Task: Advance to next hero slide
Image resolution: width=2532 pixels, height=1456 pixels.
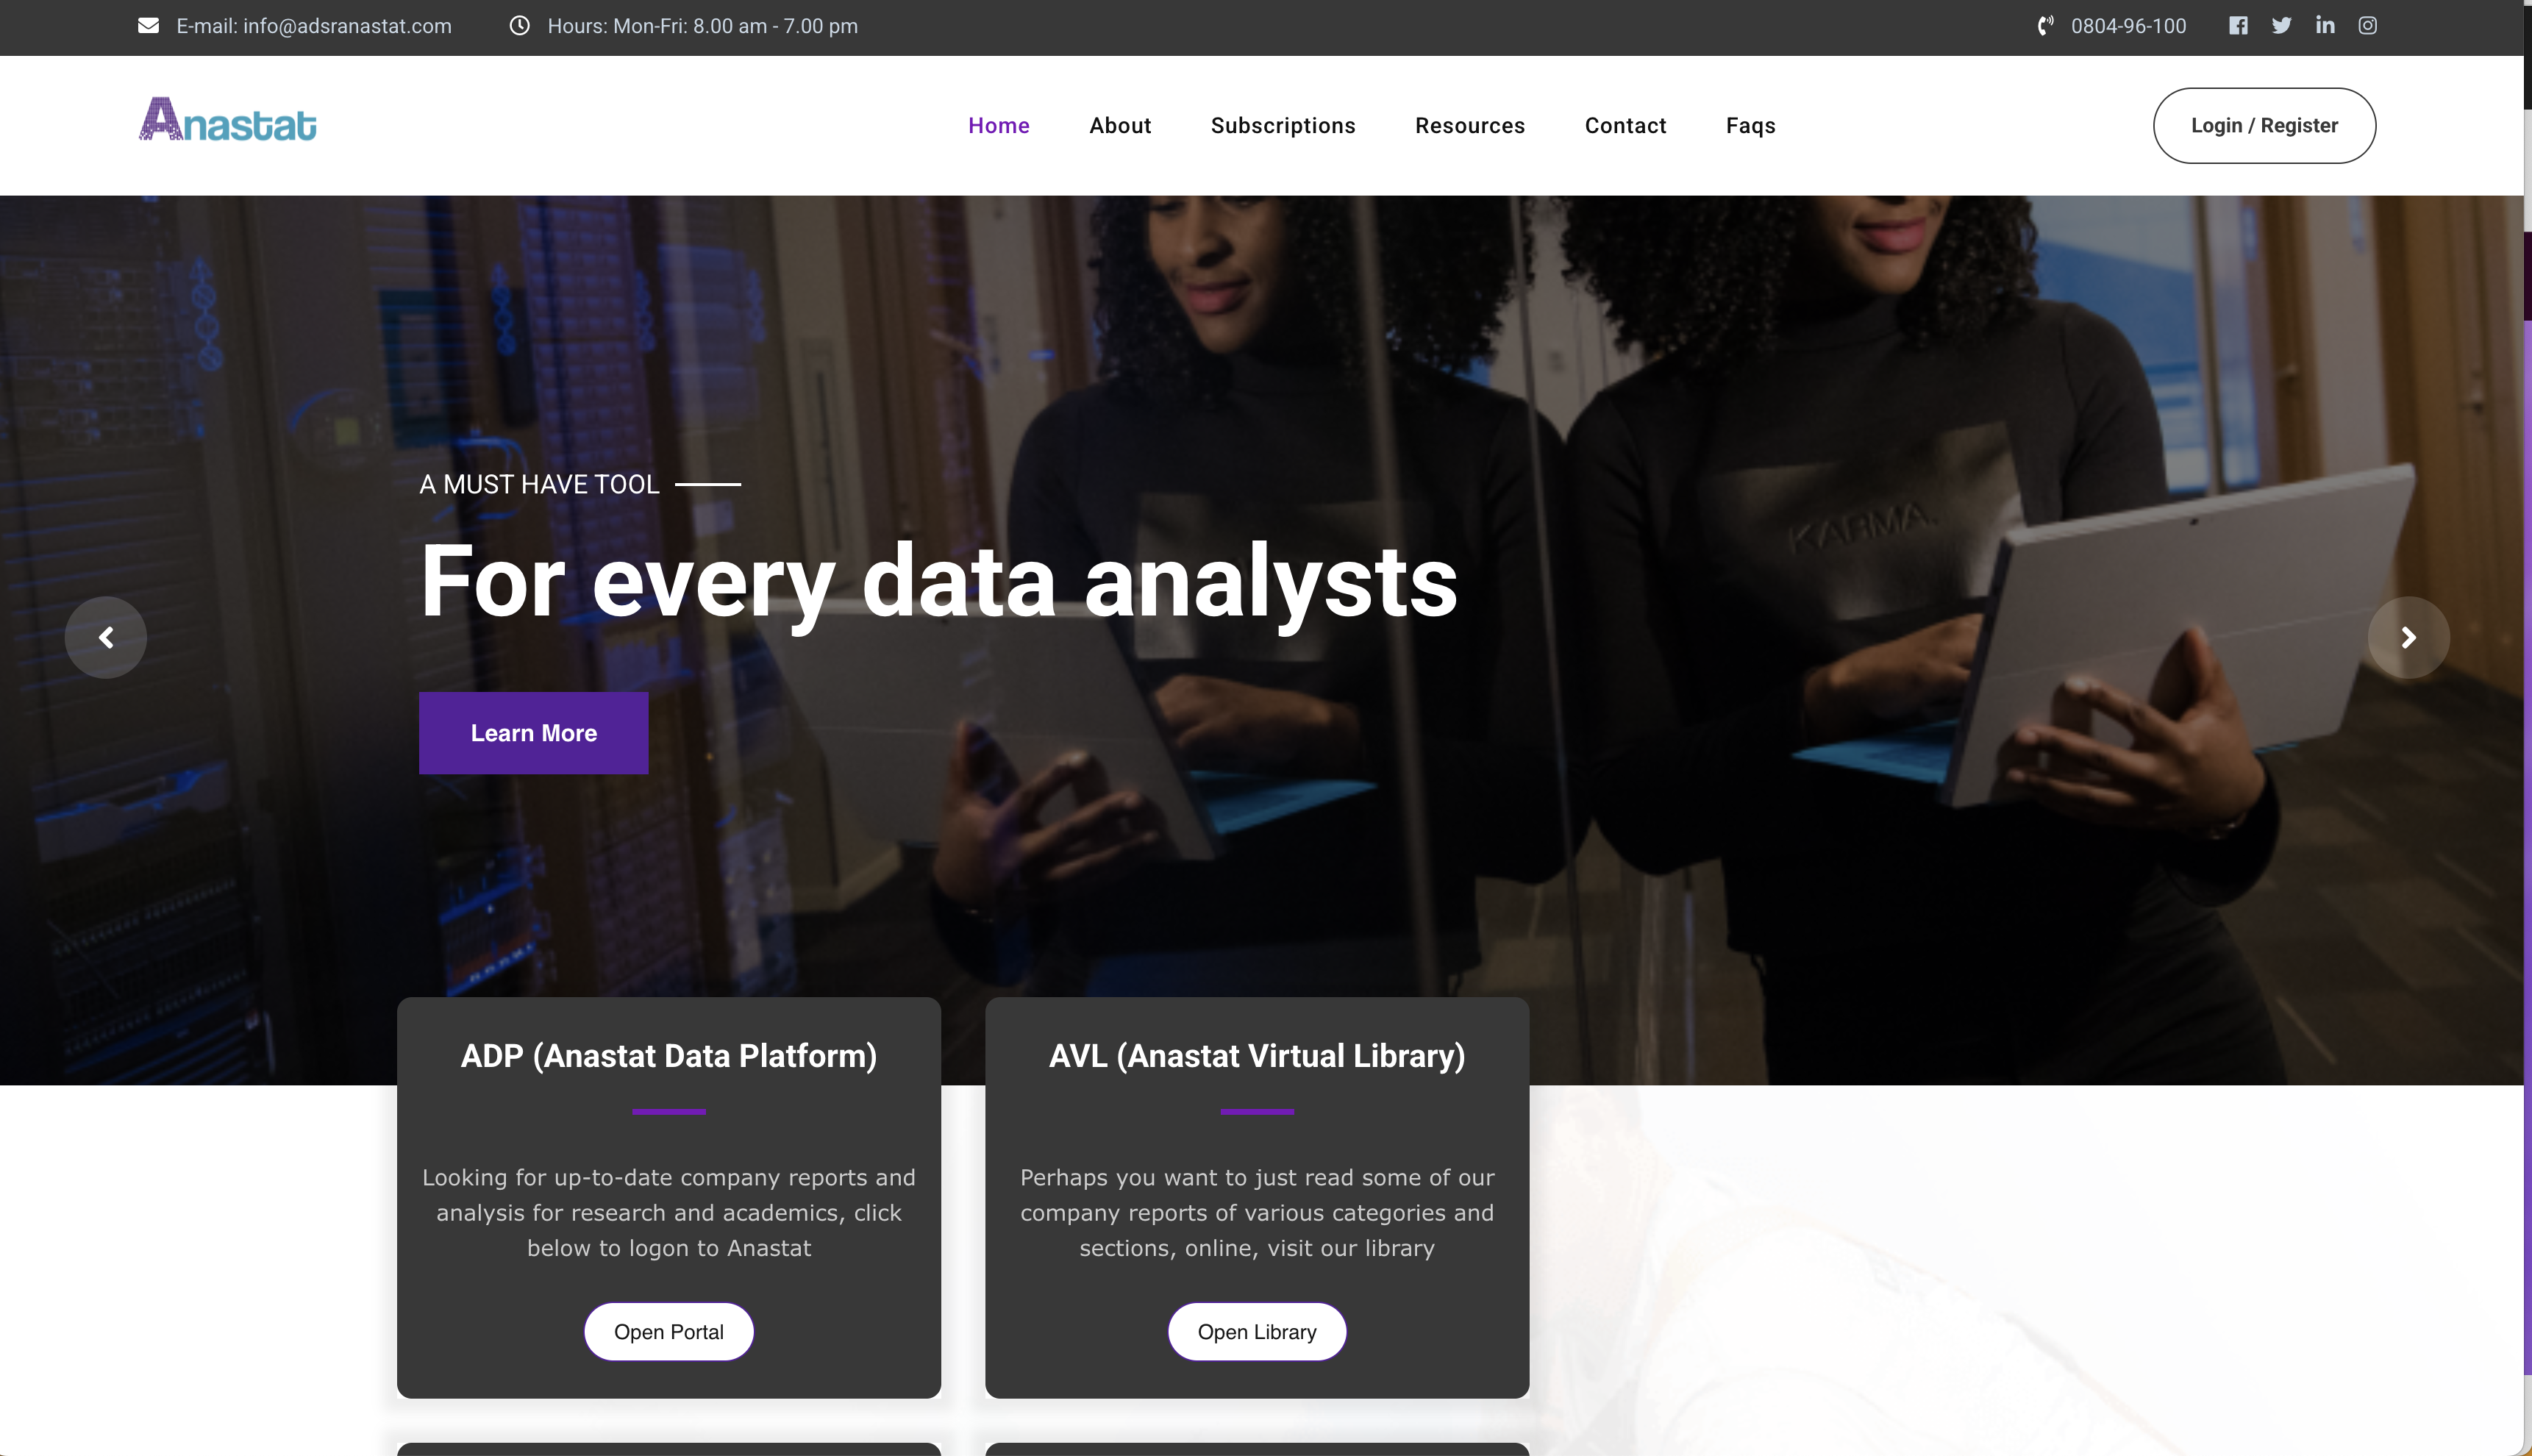Action: pyautogui.click(x=2408, y=637)
